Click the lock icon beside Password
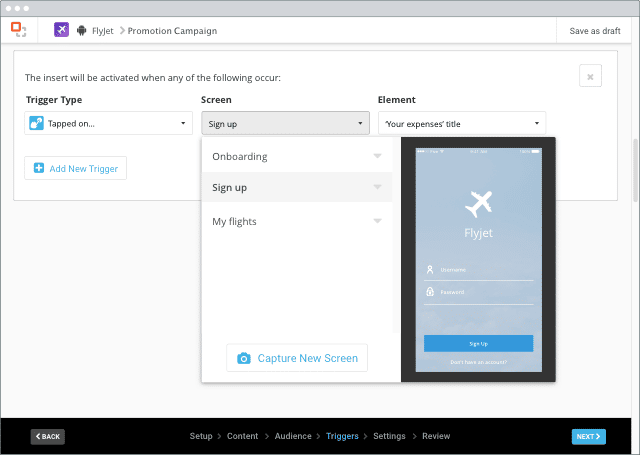The width and height of the screenshot is (640, 455). [430, 291]
